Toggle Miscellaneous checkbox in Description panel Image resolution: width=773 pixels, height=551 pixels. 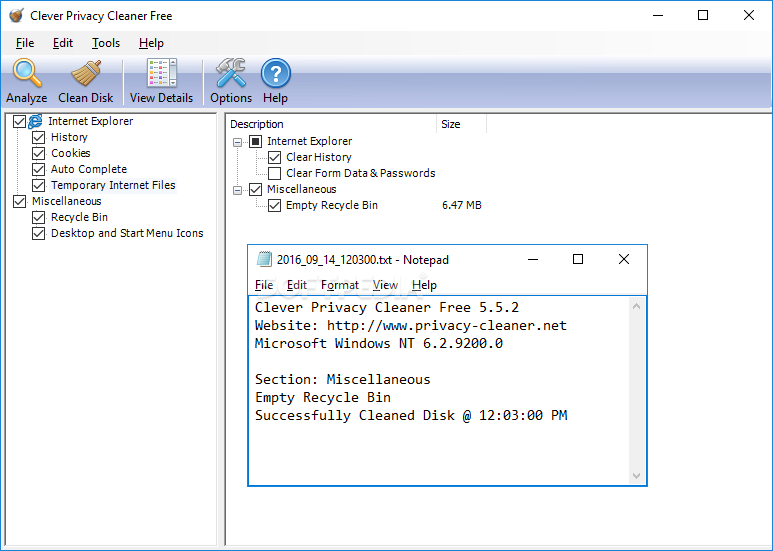click(x=255, y=189)
